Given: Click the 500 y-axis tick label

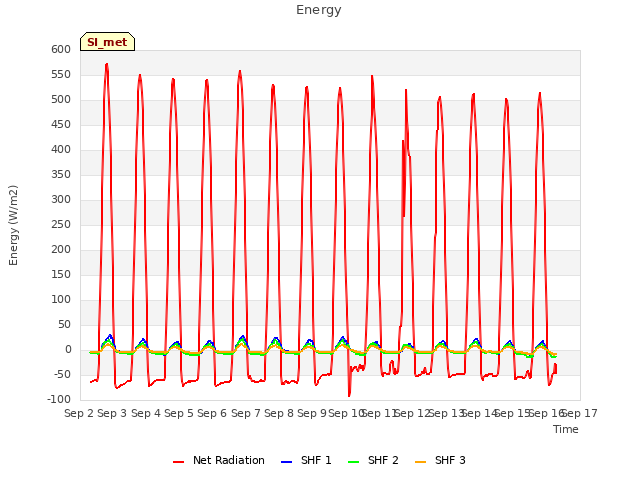Looking at the screenshot, I should (61, 100).
